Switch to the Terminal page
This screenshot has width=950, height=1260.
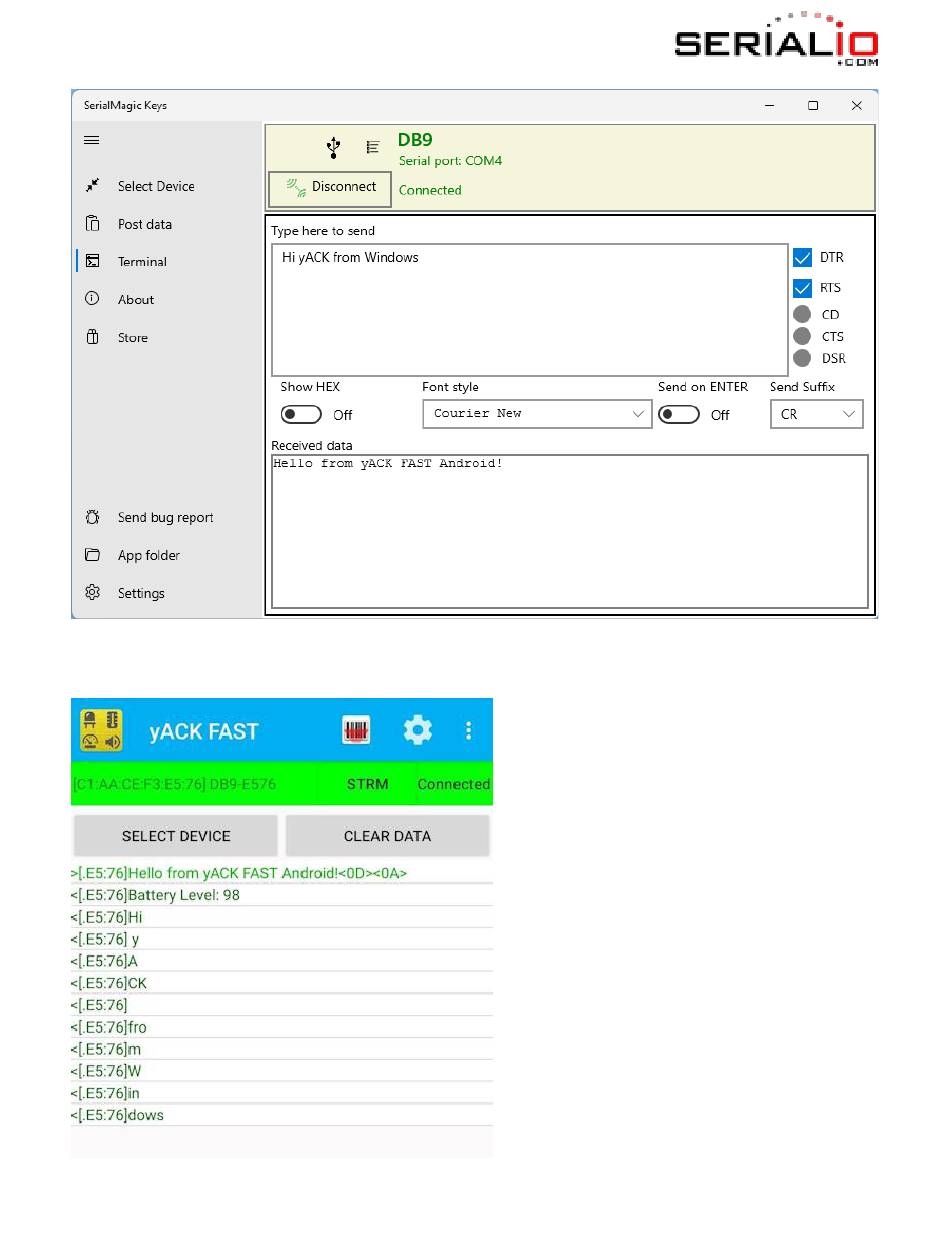click(x=142, y=261)
